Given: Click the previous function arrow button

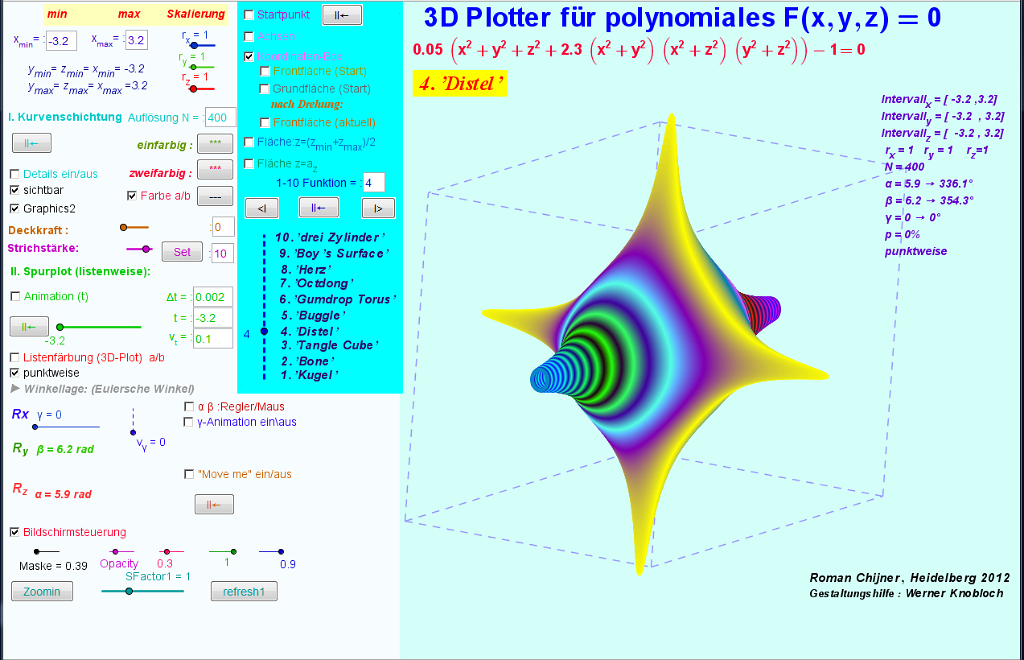Looking at the screenshot, I should [x=261, y=208].
